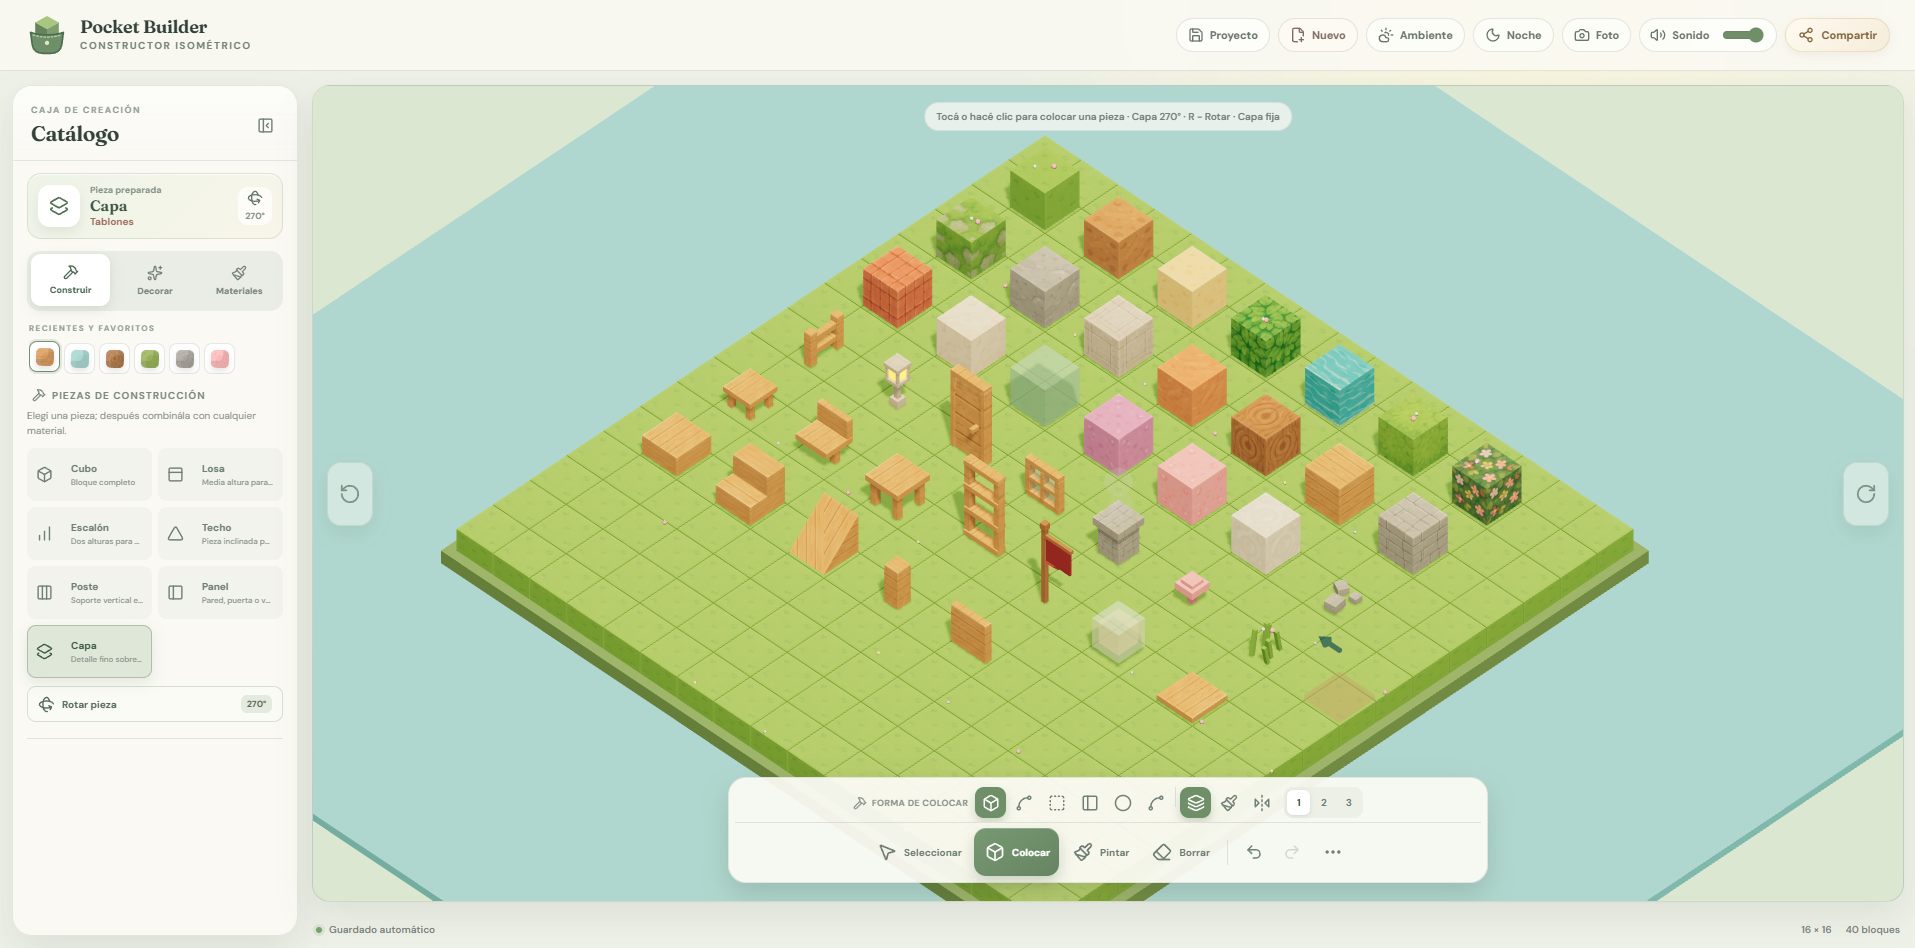Screen dimensions: 1915x948
Task: Choose the curve shape left of the dashed square
Action: pyautogui.click(x=1024, y=803)
